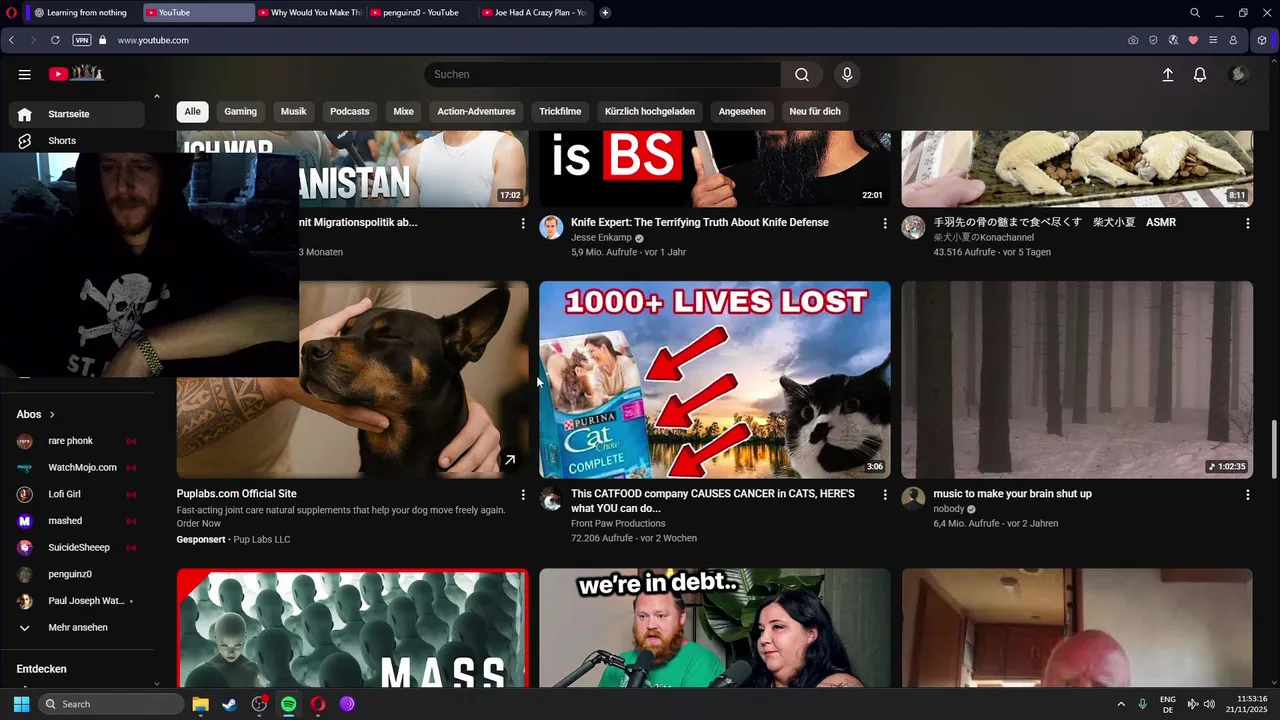This screenshot has width=1280, height=720.
Task: Click the YouTube Suchen search field
Action: click(602, 74)
